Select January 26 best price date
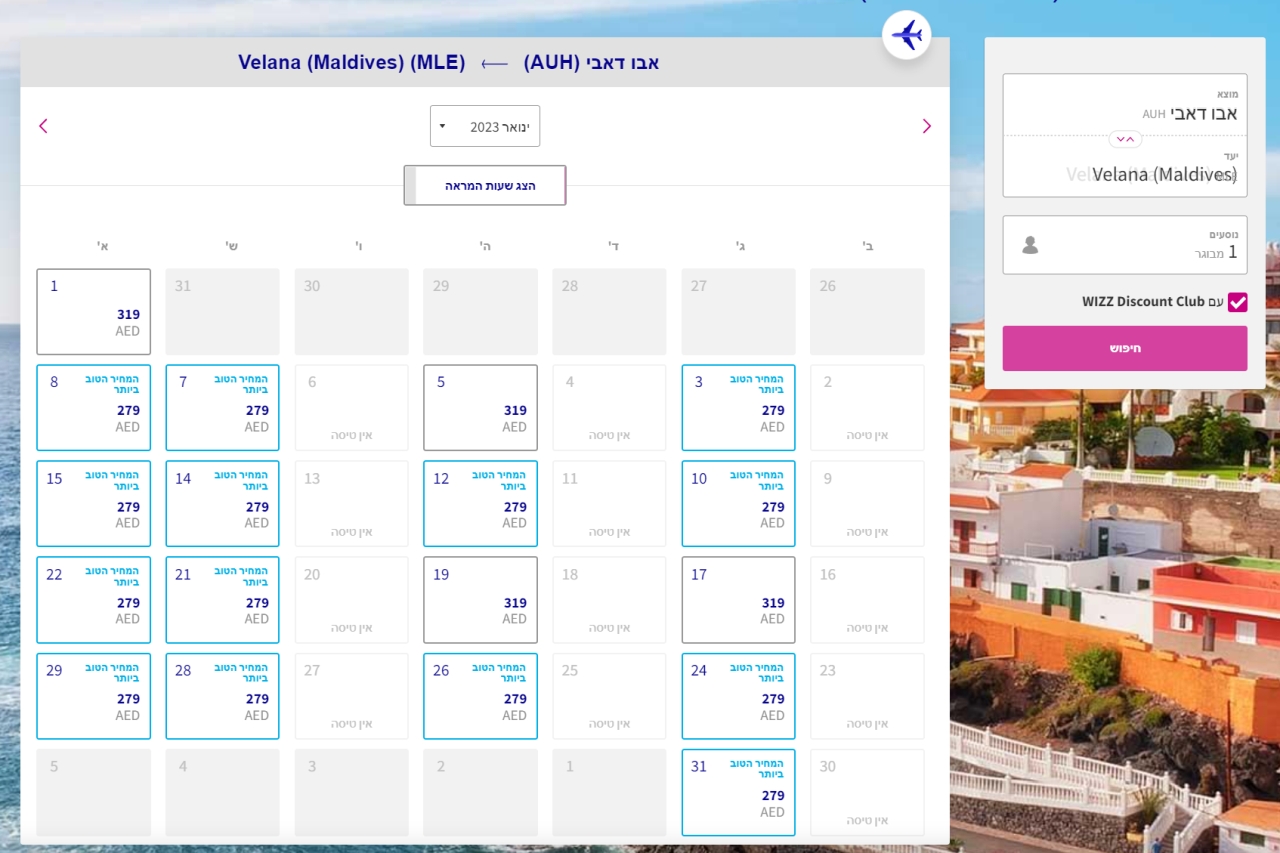The width and height of the screenshot is (1280, 853). pyautogui.click(x=481, y=696)
